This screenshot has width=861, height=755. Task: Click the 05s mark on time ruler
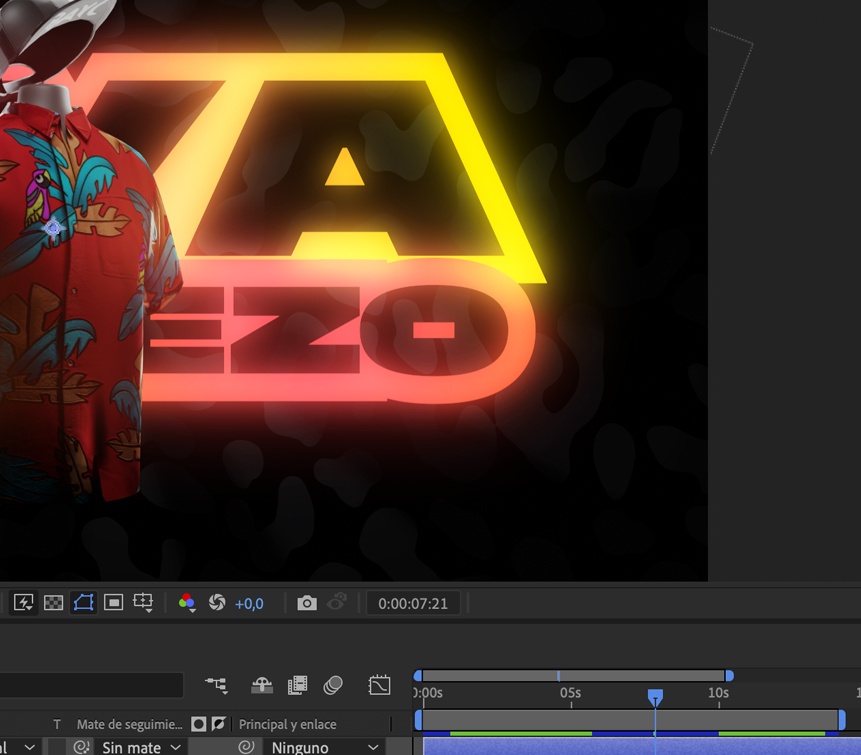pos(571,693)
